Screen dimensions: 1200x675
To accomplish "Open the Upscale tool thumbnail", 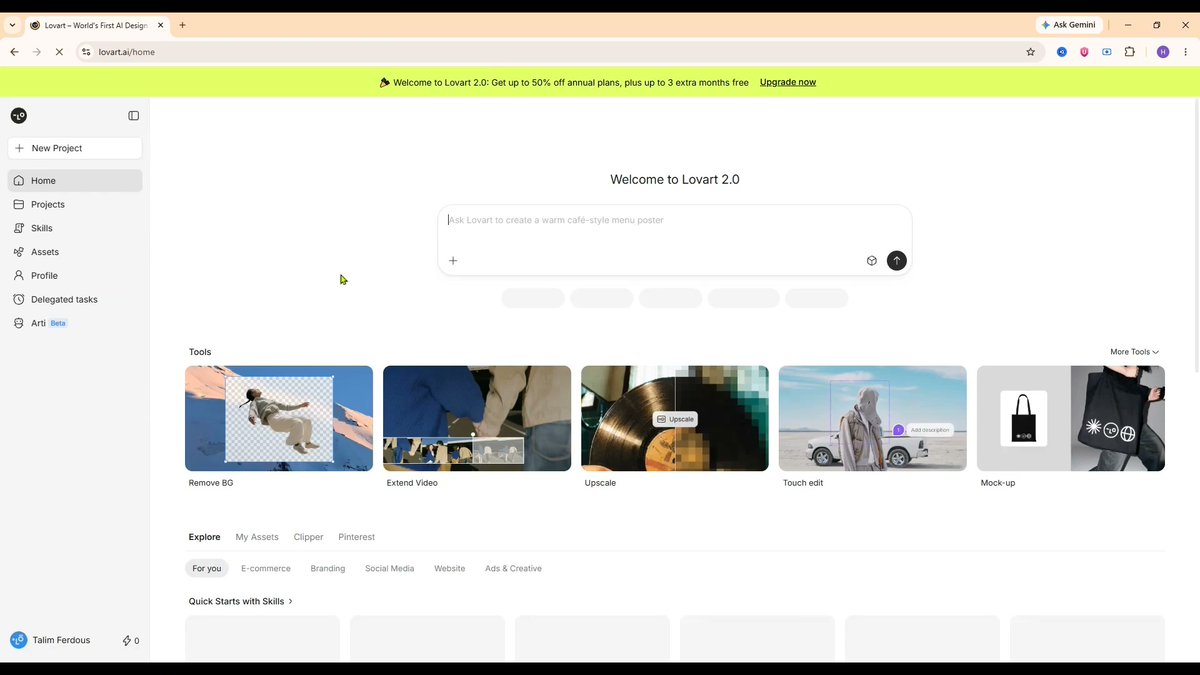I will click(675, 418).
